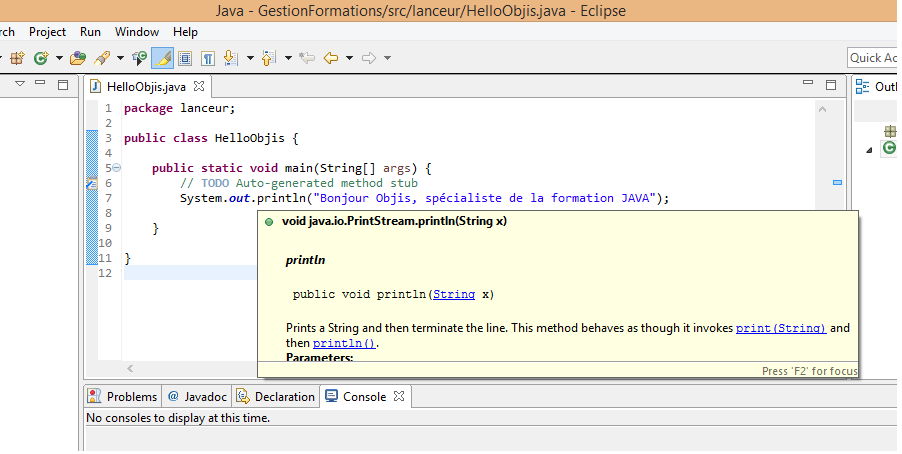Open the Help menu

(185, 32)
